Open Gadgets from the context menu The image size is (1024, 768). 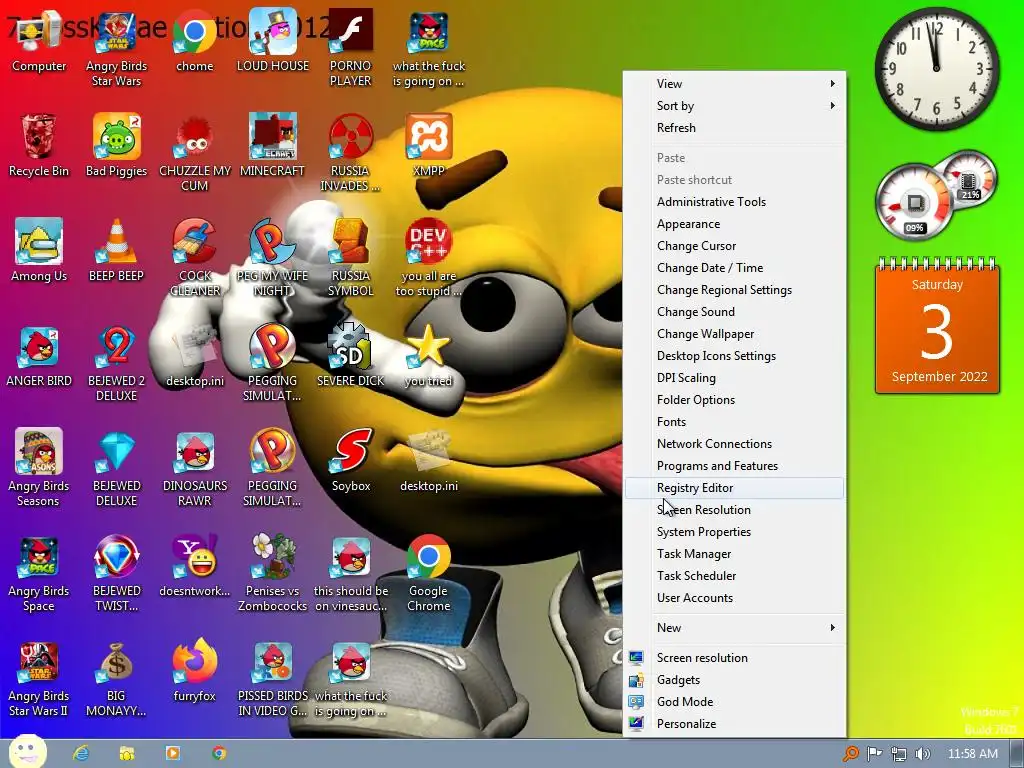(x=735, y=680)
